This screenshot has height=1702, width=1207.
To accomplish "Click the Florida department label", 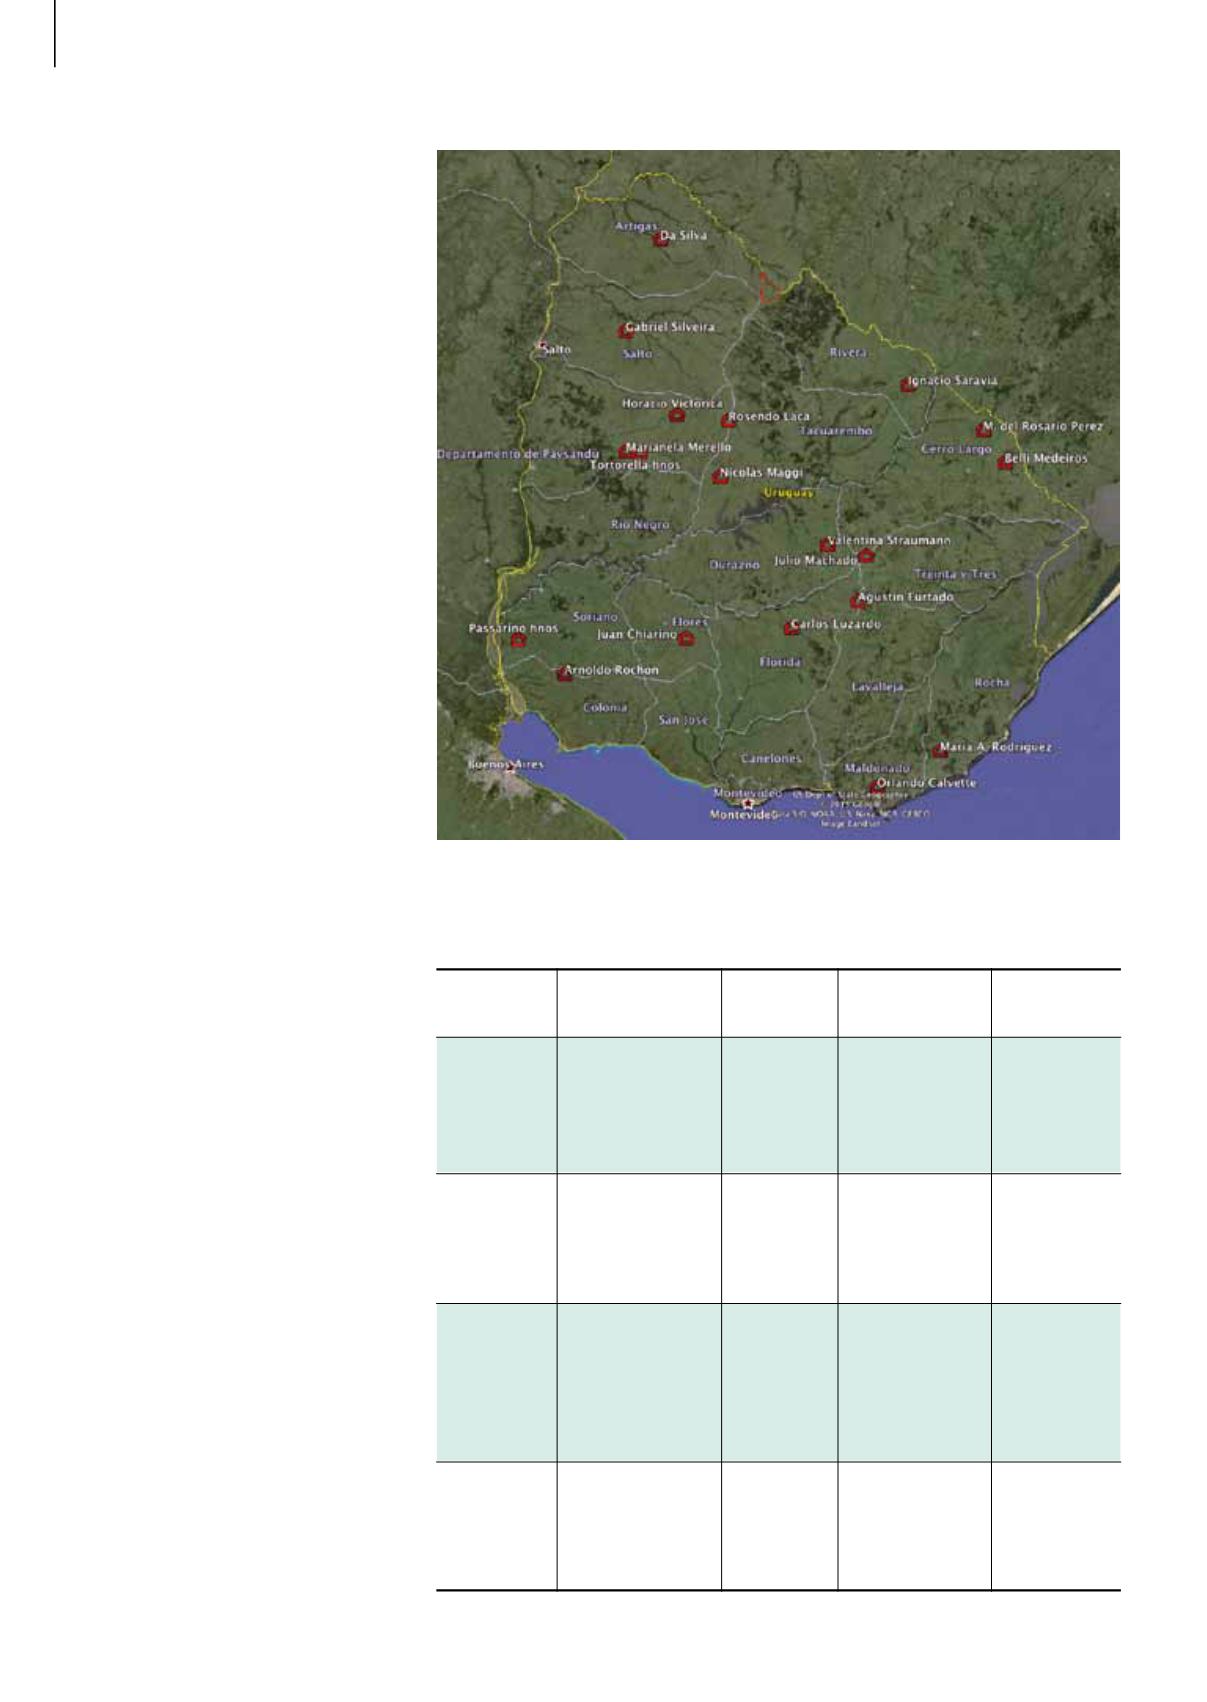I will pos(780,662).
